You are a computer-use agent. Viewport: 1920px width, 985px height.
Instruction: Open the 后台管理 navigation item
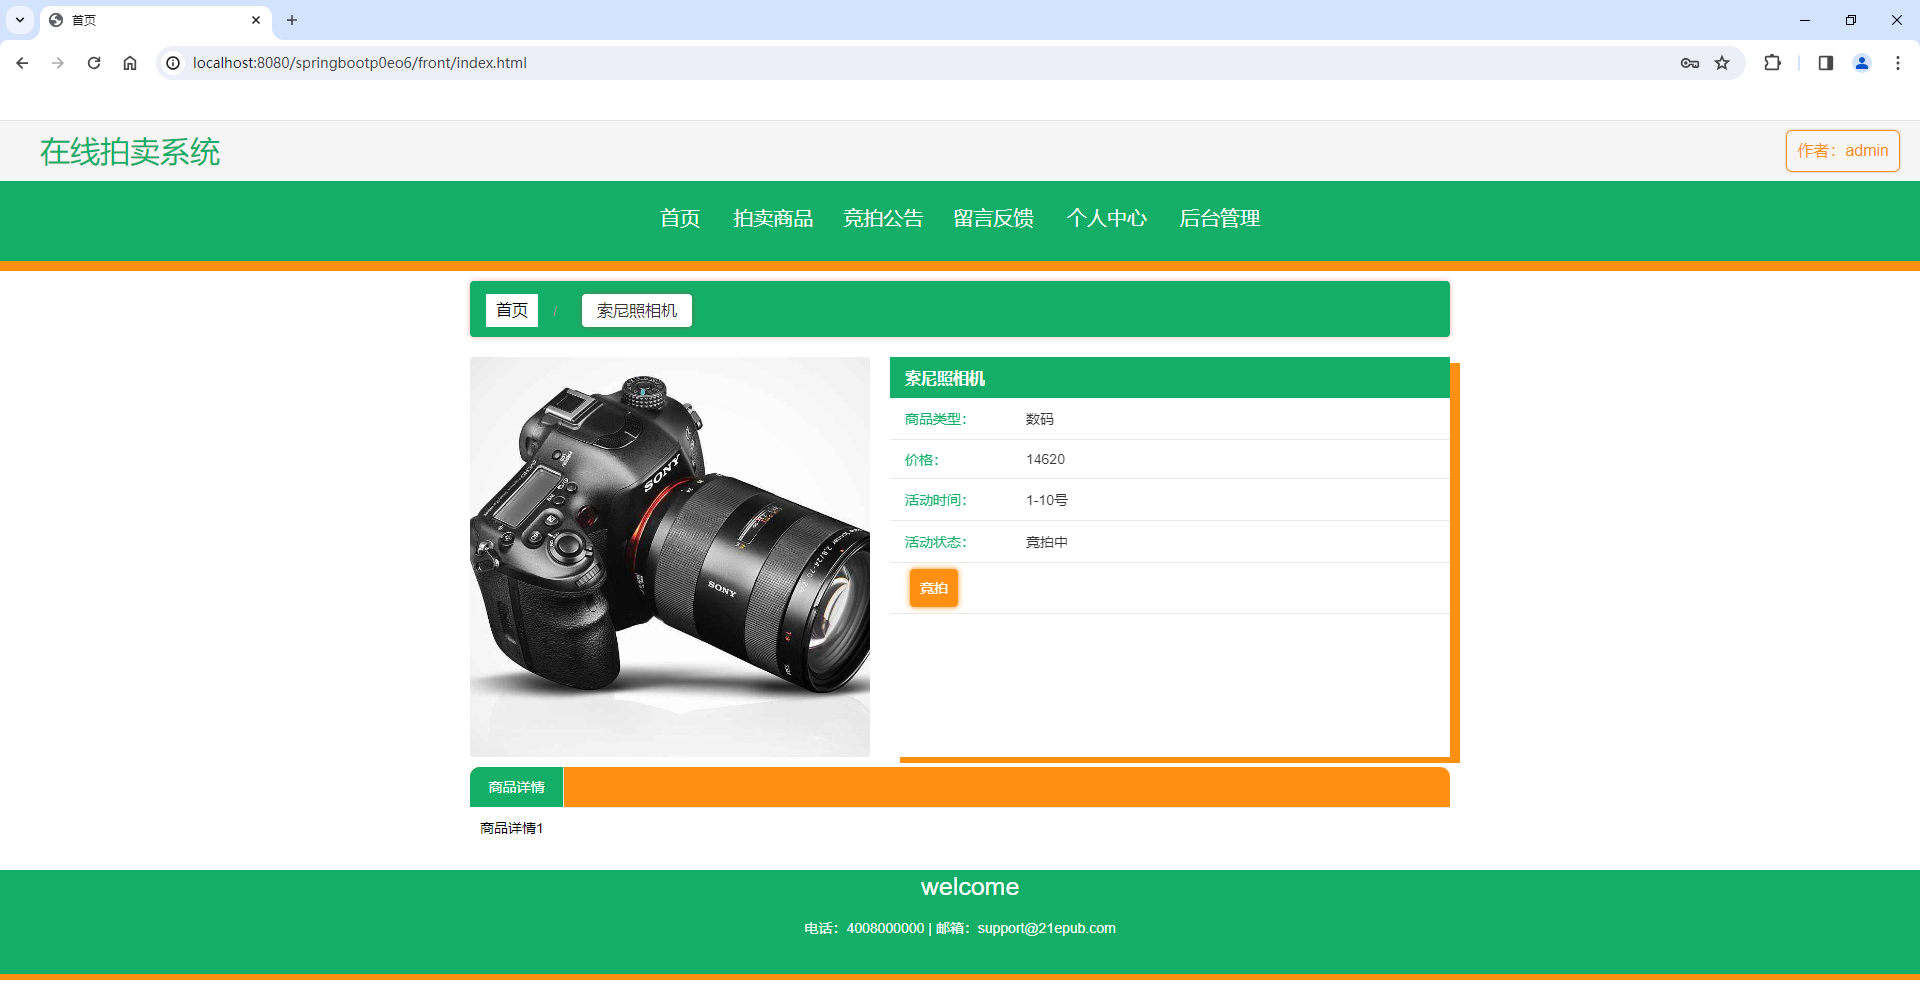1219,218
